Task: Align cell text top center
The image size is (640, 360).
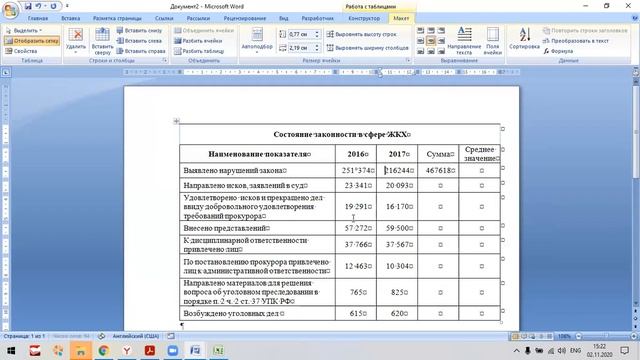Action: (x=431, y=31)
